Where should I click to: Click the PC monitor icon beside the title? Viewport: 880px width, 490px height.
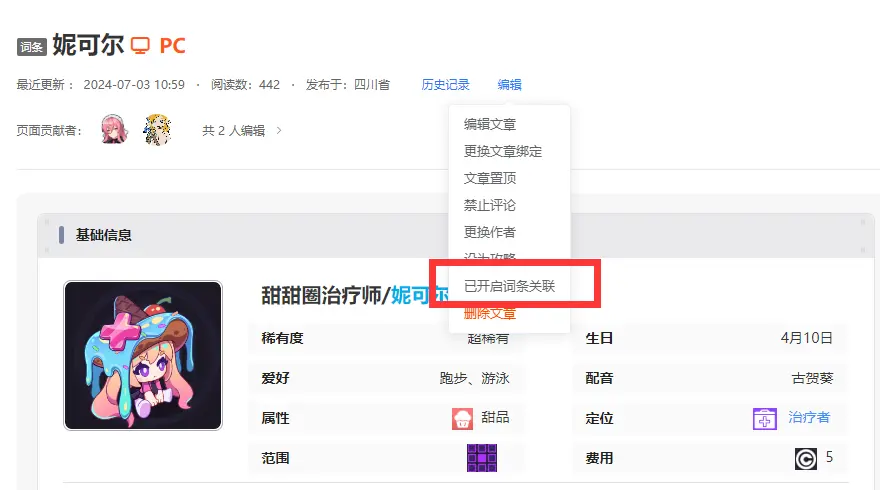pyautogui.click(x=141, y=45)
